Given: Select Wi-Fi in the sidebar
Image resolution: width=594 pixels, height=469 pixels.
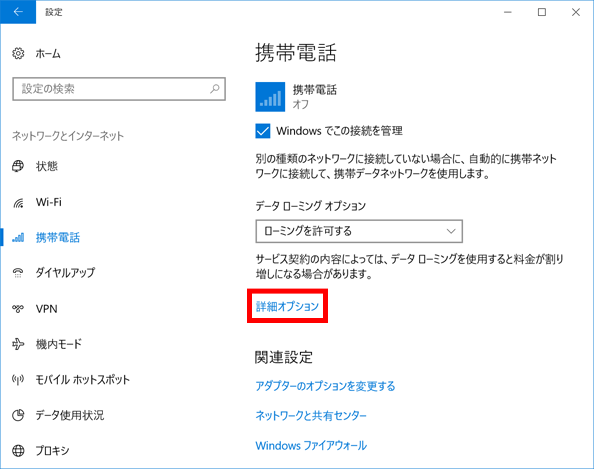Looking at the screenshot, I should pos(48,202).
